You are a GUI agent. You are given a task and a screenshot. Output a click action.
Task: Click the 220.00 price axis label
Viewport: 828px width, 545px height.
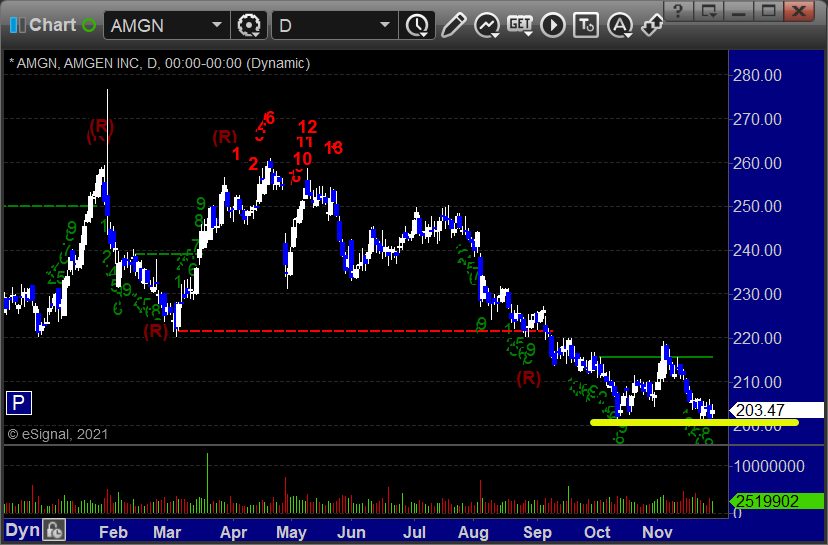[757, 338]
